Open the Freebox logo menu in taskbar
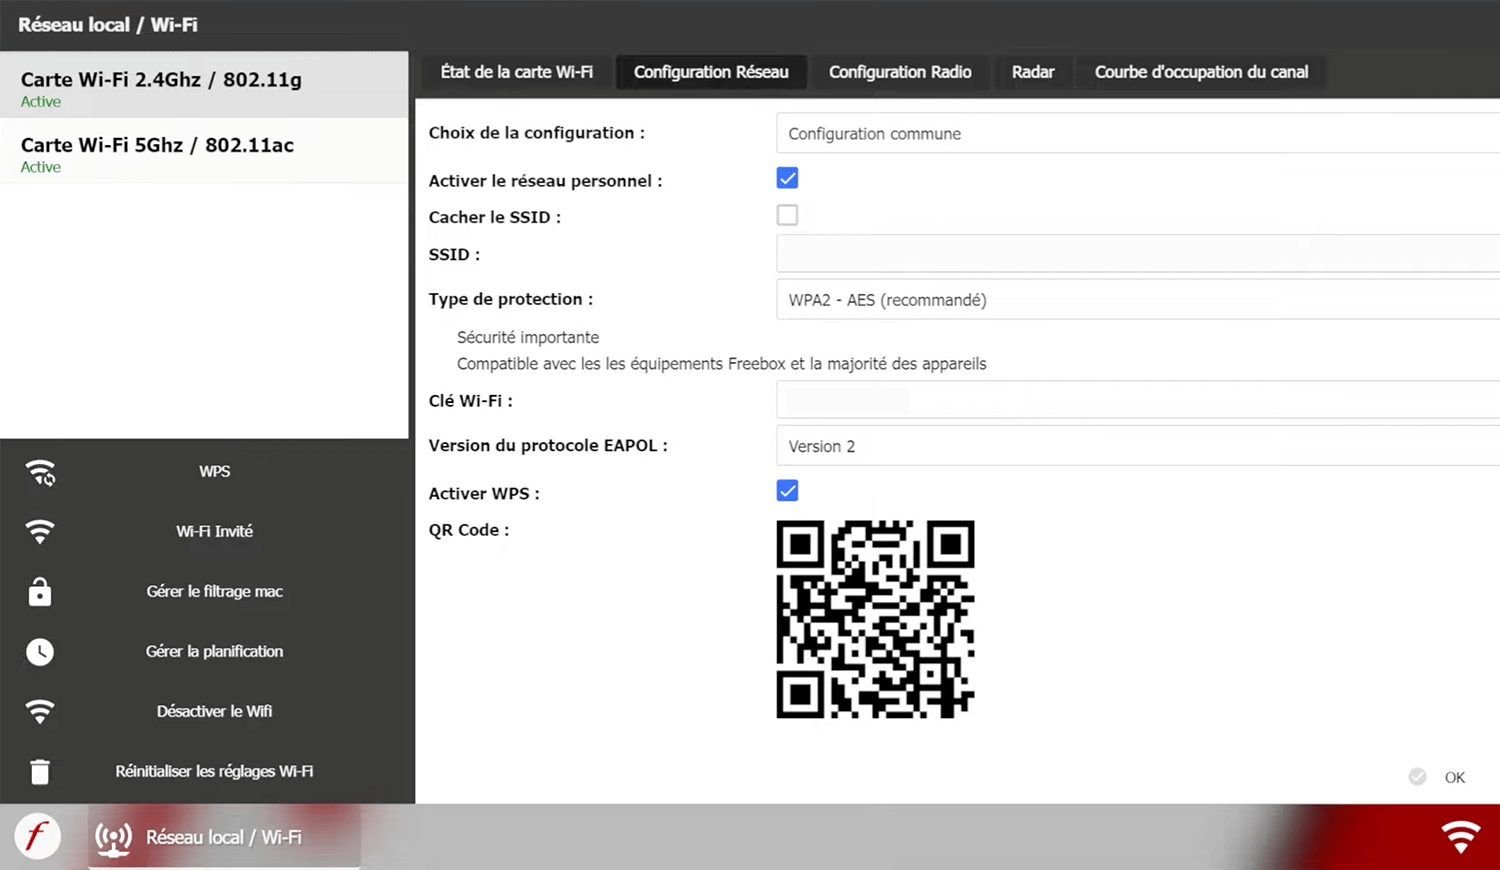The image size is (1500, 870). point(37,836)
